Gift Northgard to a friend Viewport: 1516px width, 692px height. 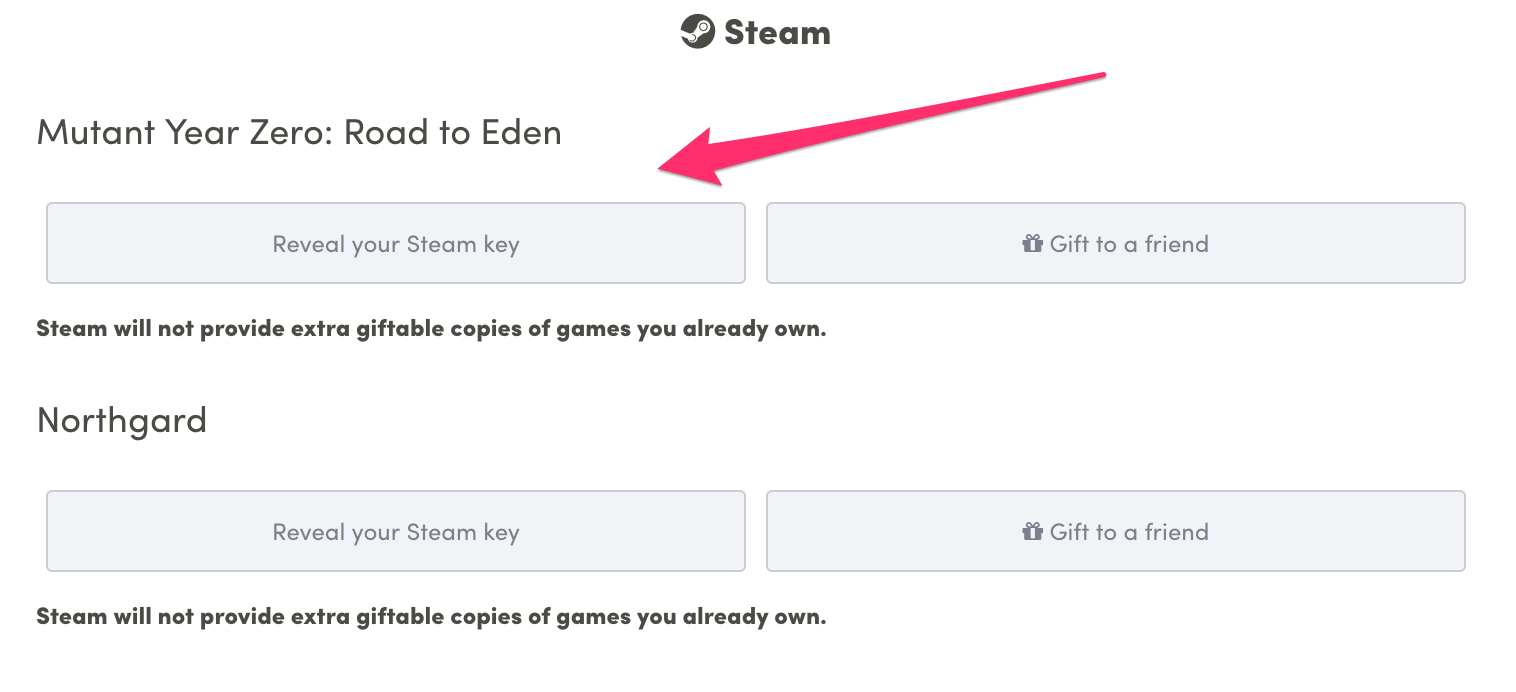(1116, 531)
